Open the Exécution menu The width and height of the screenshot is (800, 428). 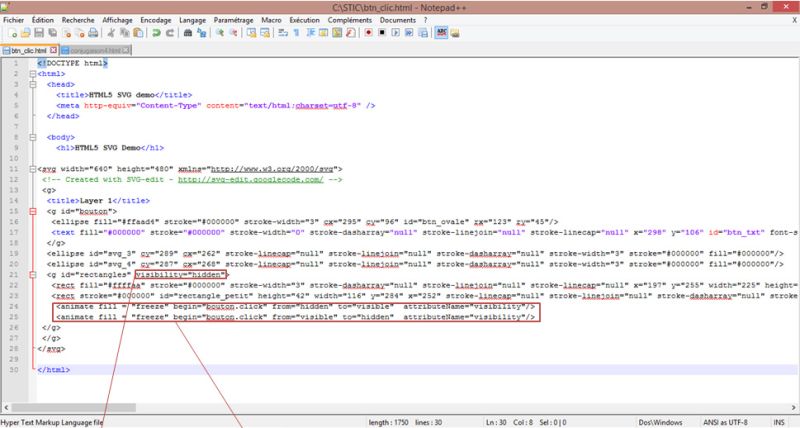click(x=305, y=20)
